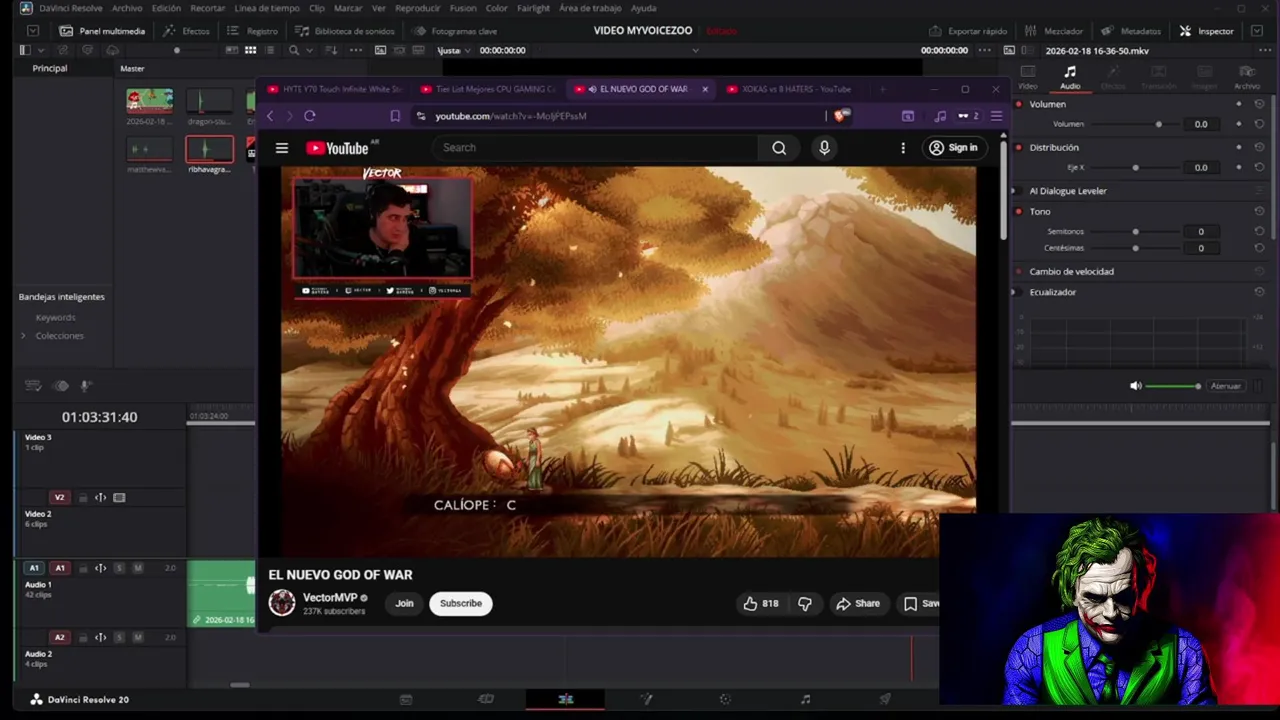Image resolution: width=1280 pixels, height=720 pixels.
Task: Open the Área de trabajo menu
Action: (590, 8)
